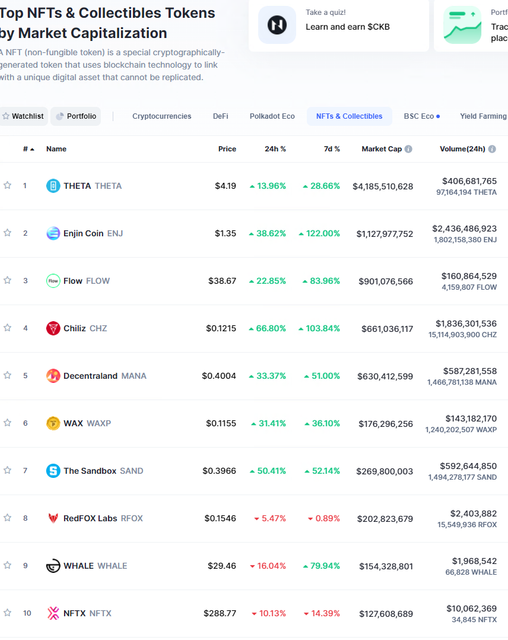Click RedFOX 24h change 5.47%

pos(270,518)
